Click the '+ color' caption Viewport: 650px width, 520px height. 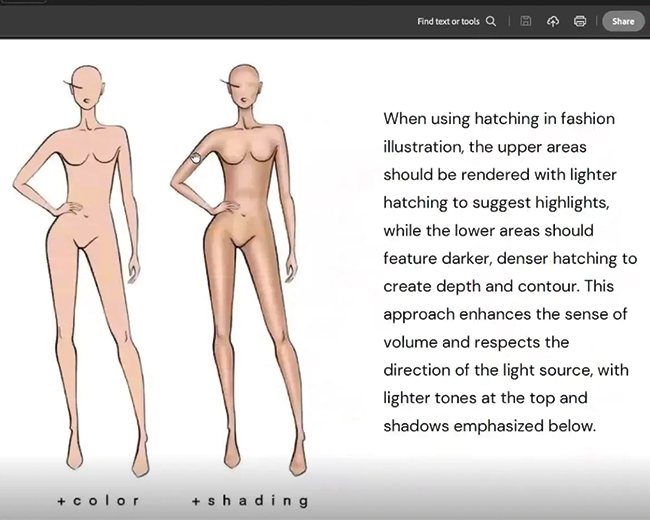point(98,500)
